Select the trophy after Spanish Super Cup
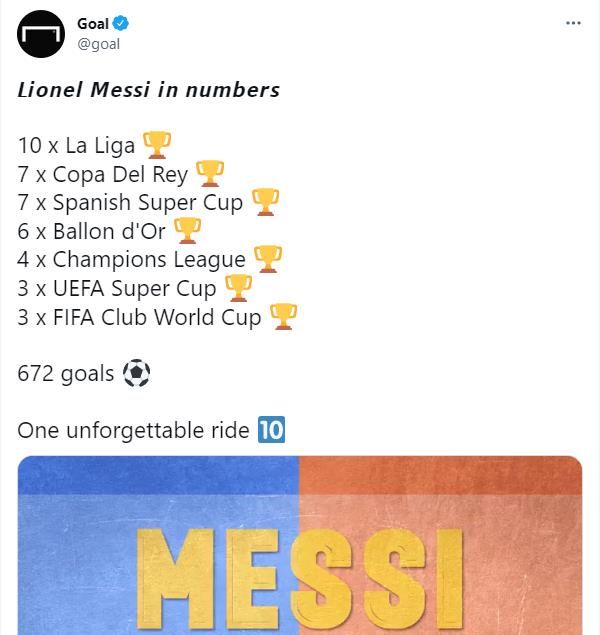This screenshot has width=600, height=635. 265,202
